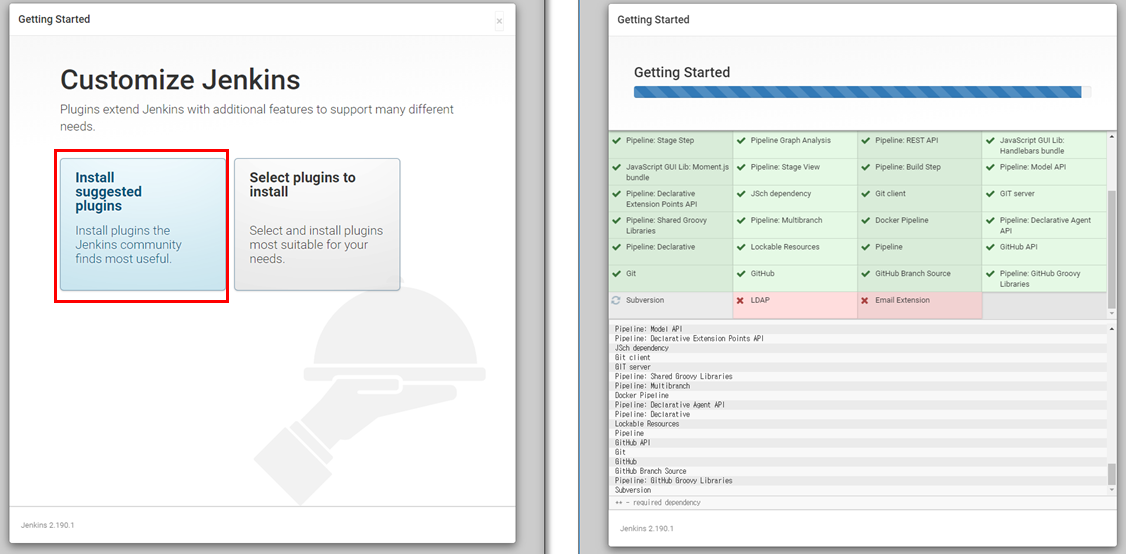Click Jenkins 2.190.1 version in progress window
1126x554 pixels.
pos(646,528)
